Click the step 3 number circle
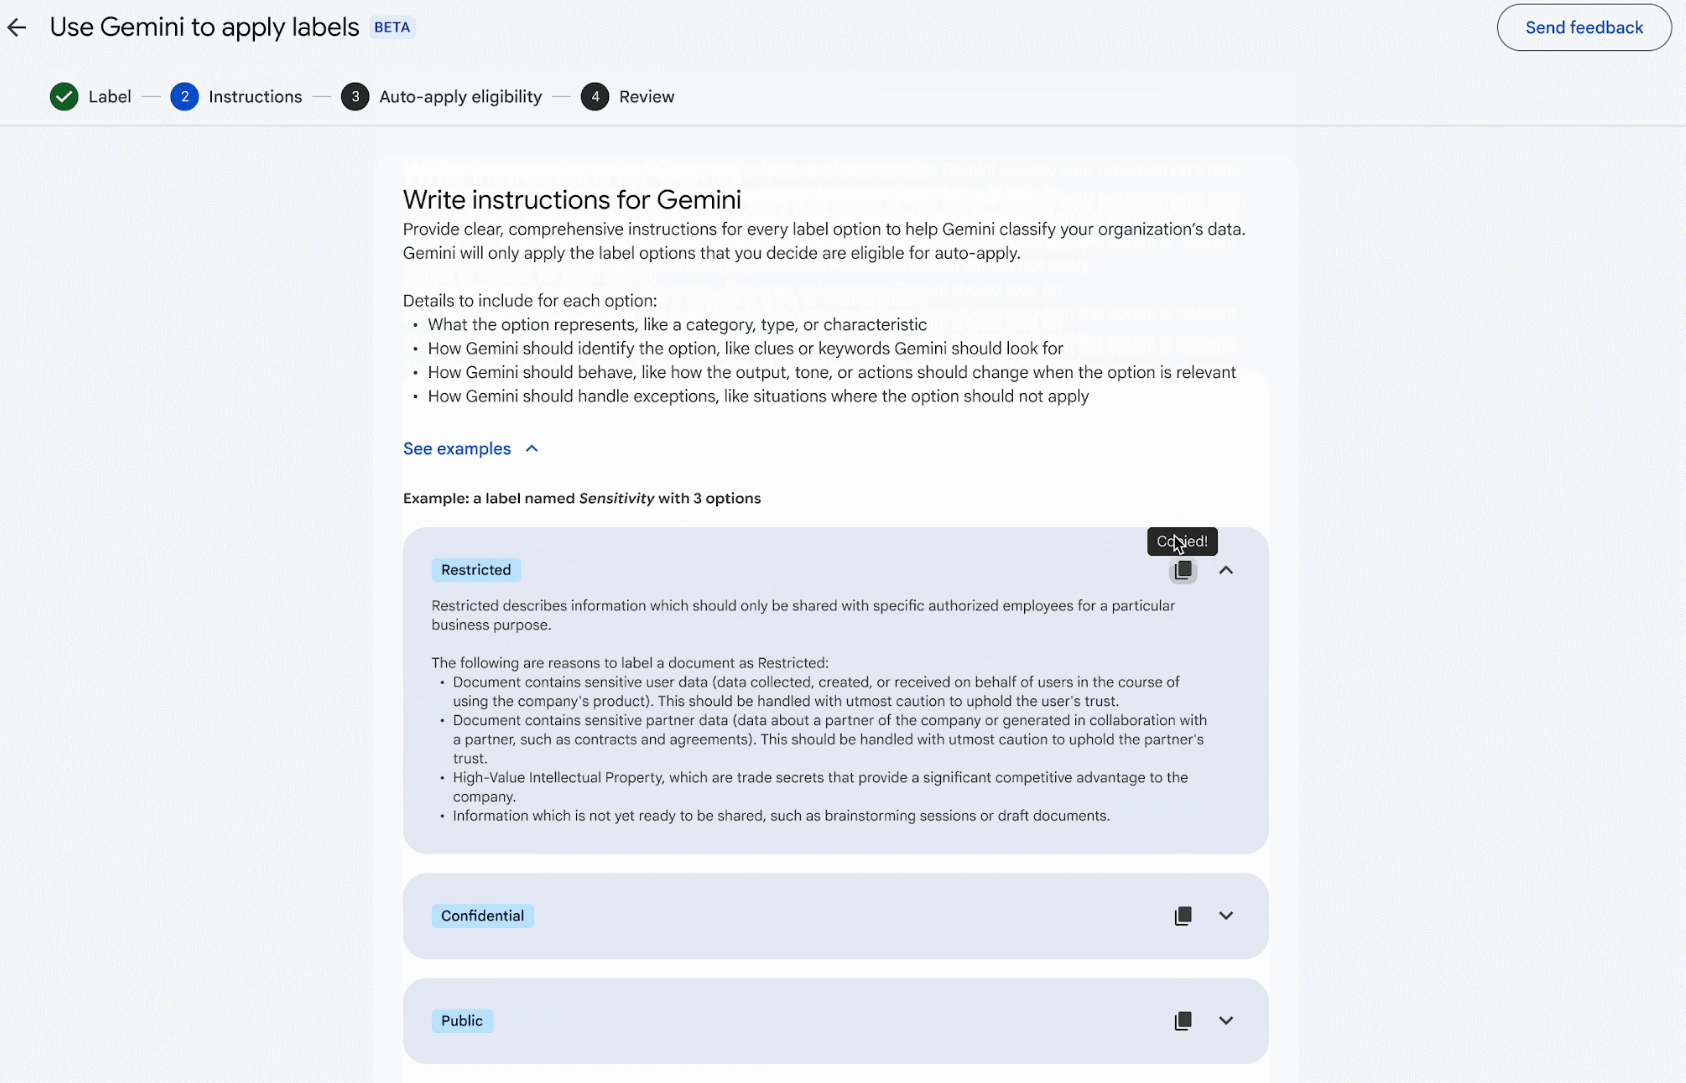The height and width of the screenshot is (1083, 1686). pos(355,97)
